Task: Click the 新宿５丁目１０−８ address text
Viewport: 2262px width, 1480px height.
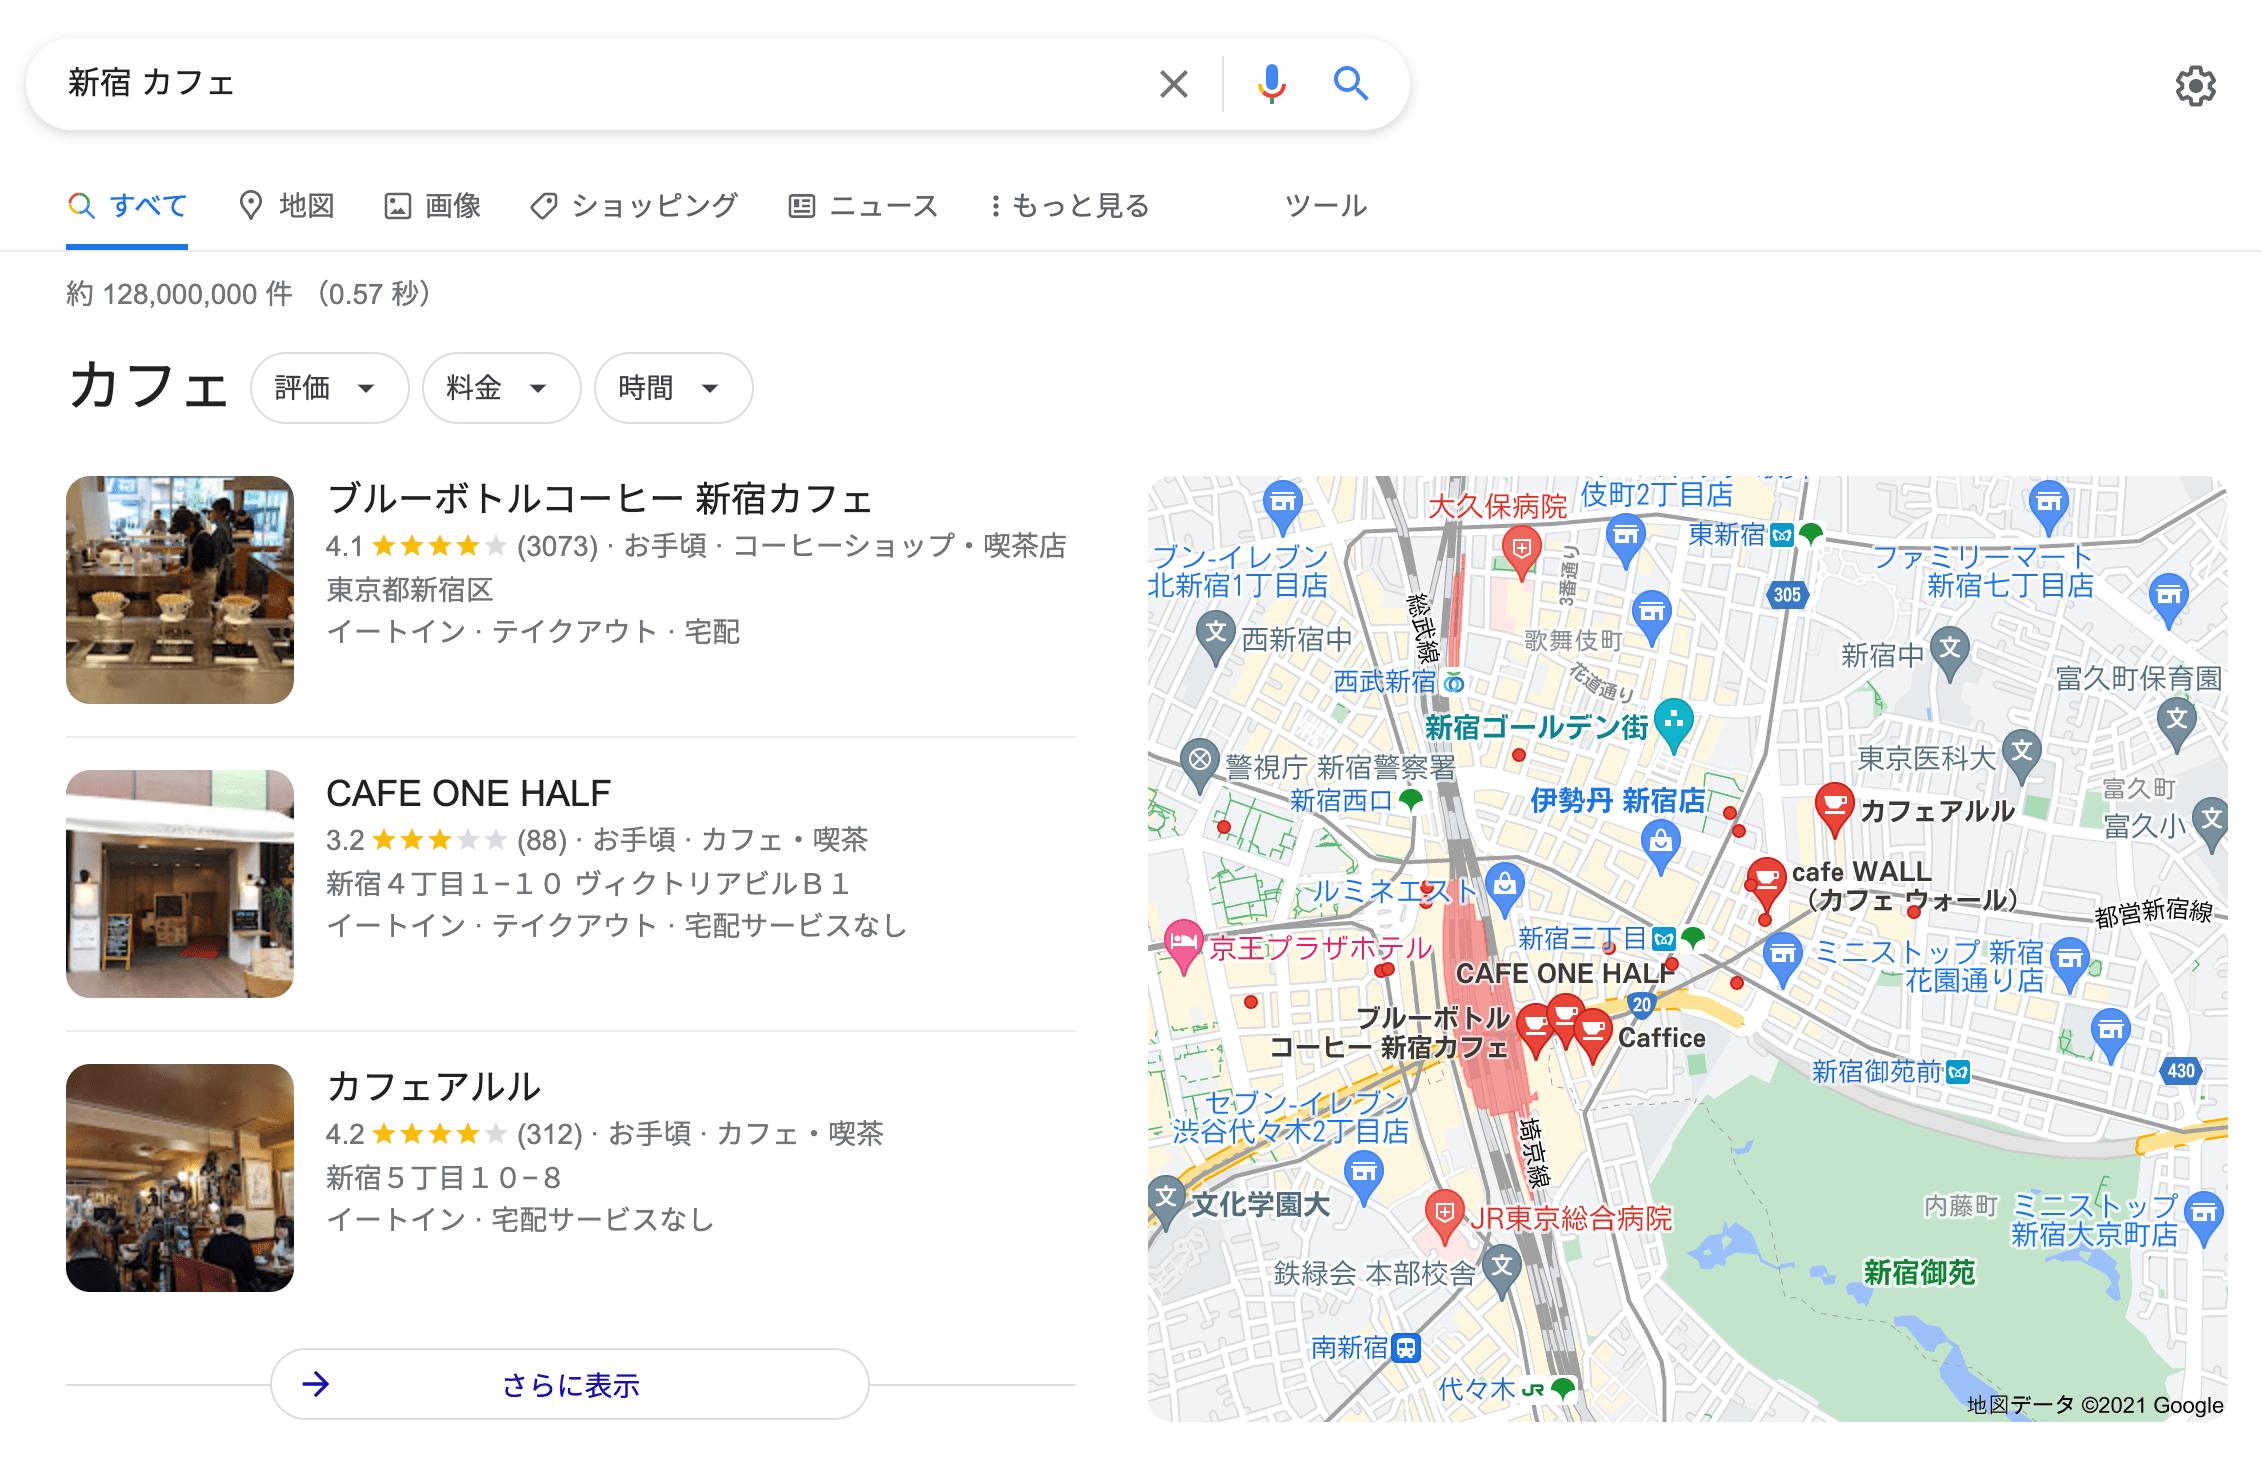Action: pyautogui.click(x=443, y=1178)
